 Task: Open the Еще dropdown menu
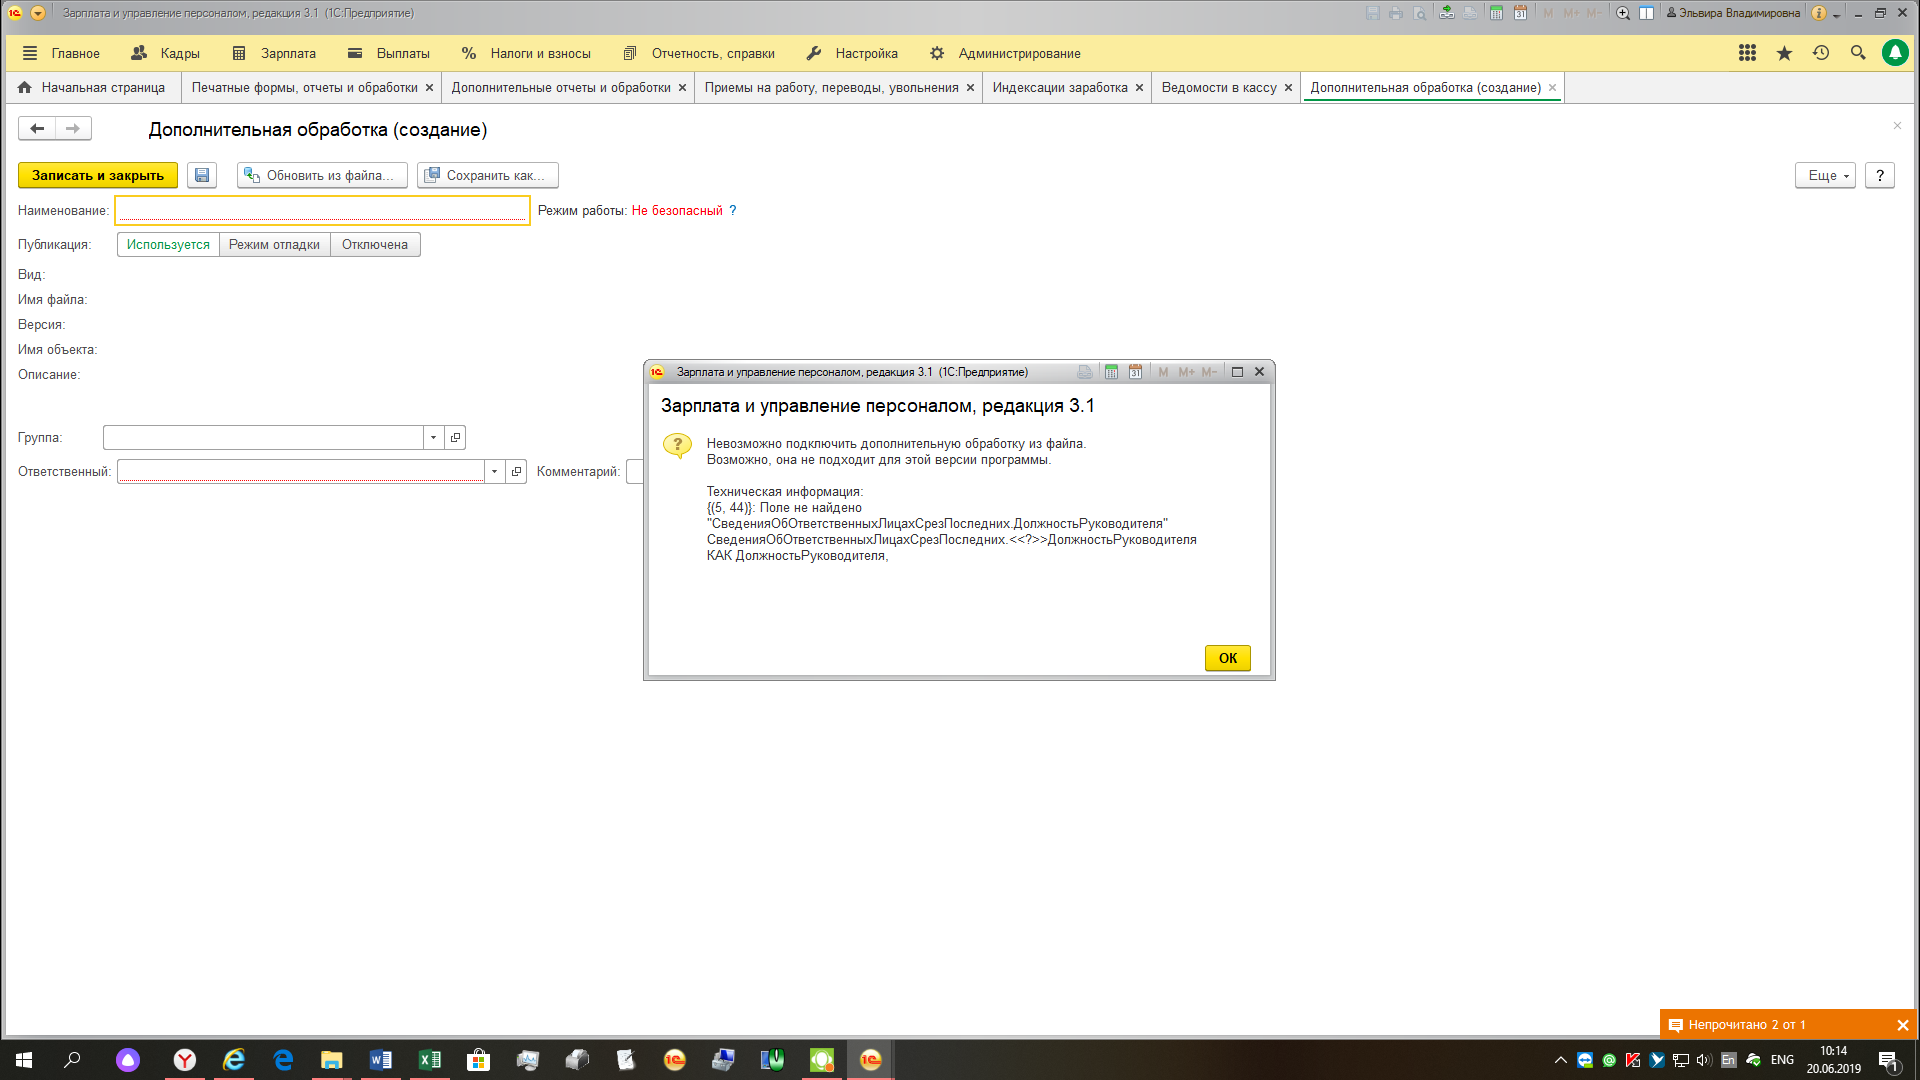click(x=1825, y=175)
